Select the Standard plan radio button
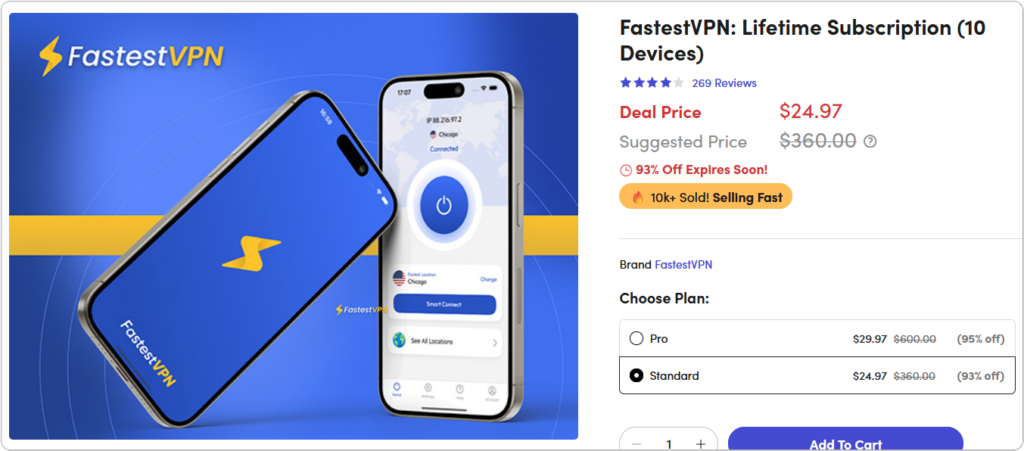Screen dimensions: 1024x451 coord(636,375)
